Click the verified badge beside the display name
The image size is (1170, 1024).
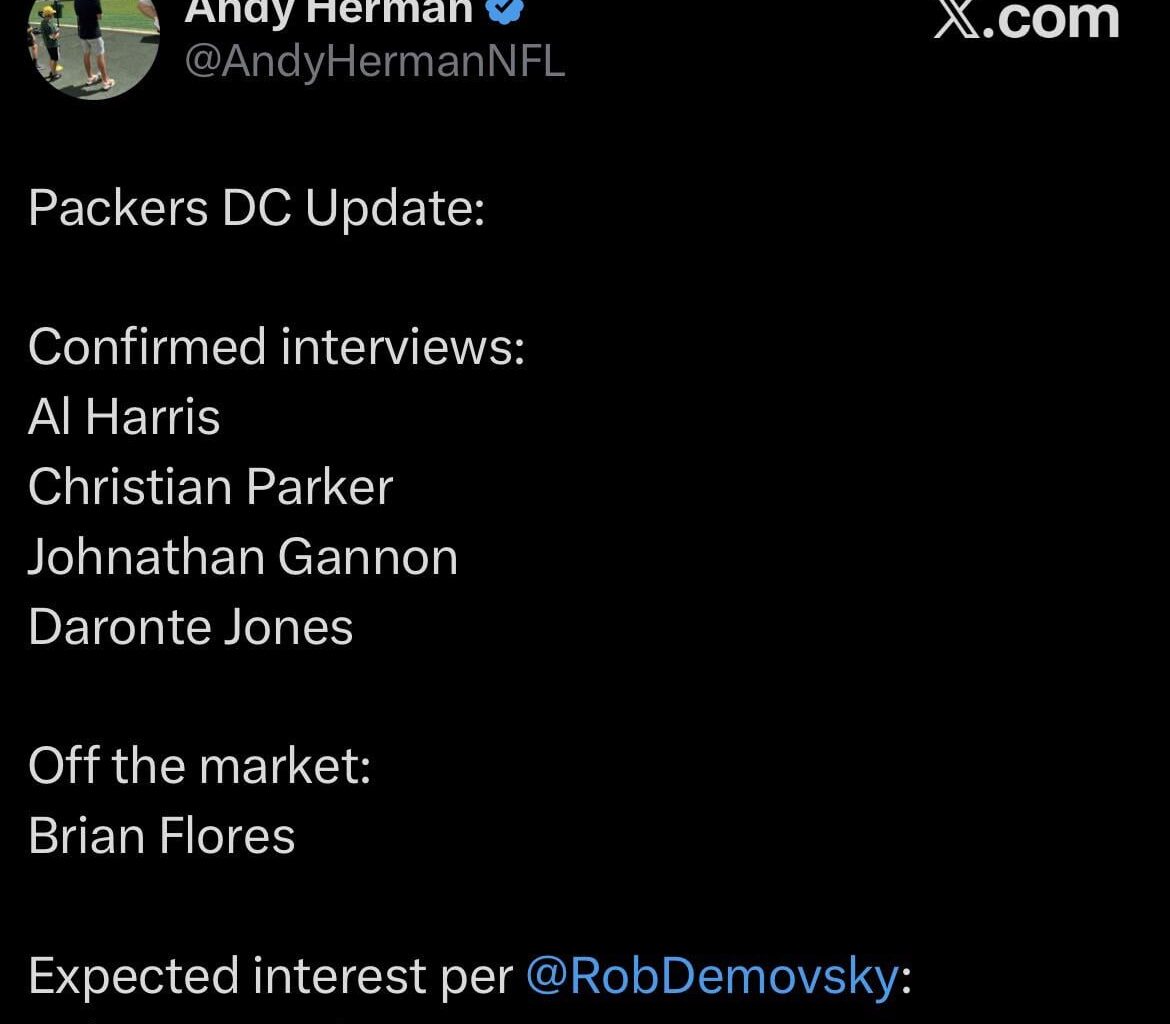(x=502, y=12)
